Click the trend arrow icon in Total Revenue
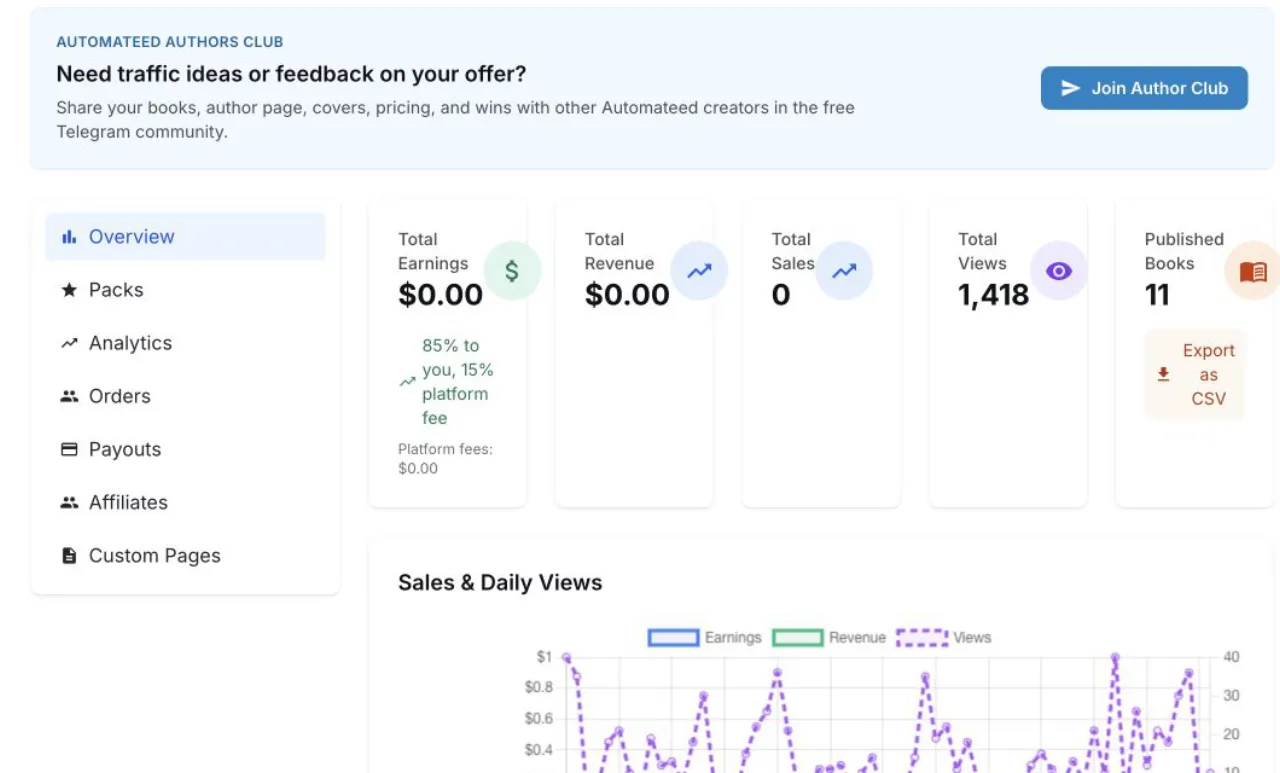The image size is (1280, 773). (x=699, y=271)
